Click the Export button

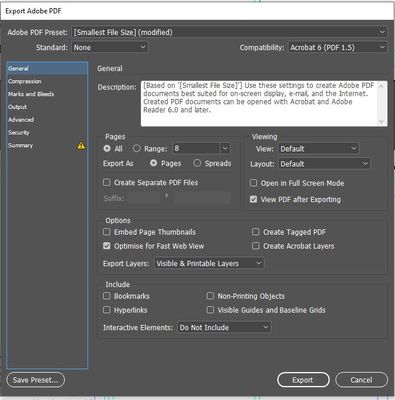point(303,380)
